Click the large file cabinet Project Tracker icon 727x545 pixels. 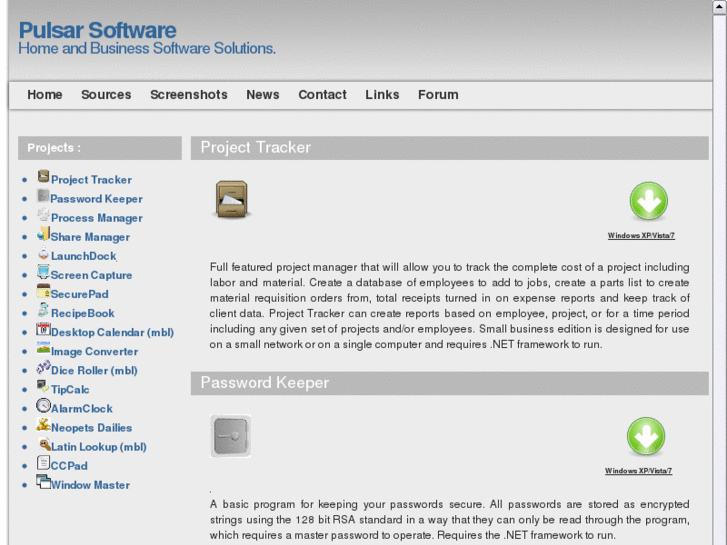pos(232,199)
